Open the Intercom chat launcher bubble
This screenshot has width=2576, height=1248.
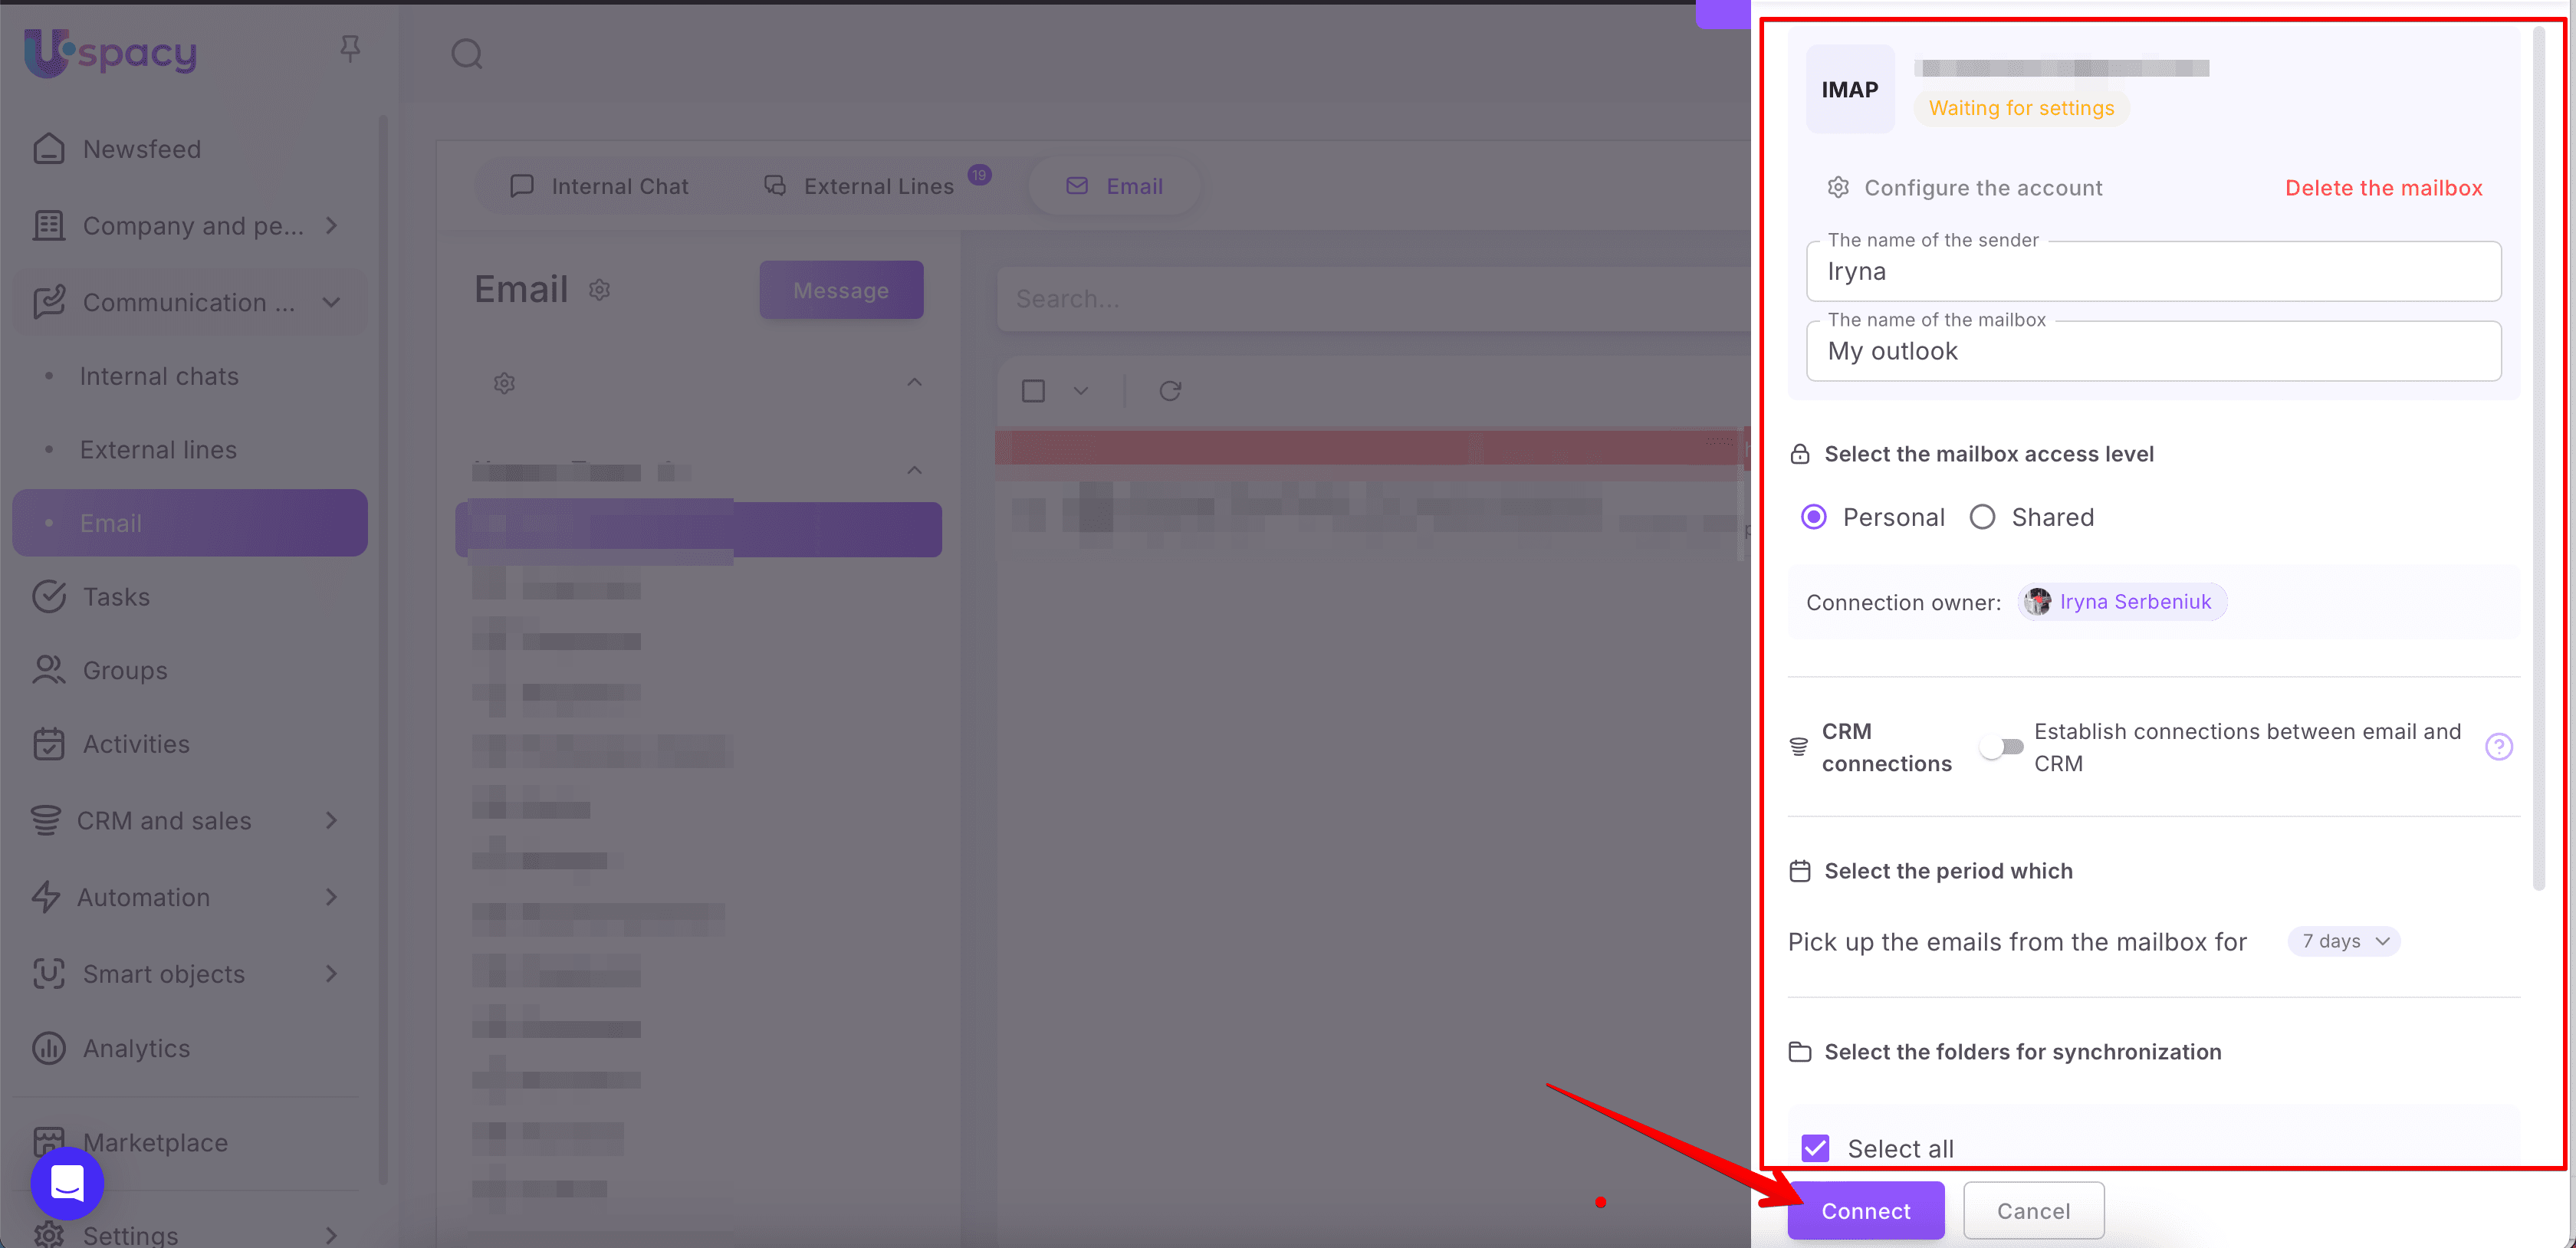pyautogui.click(x=67, y=1183)
